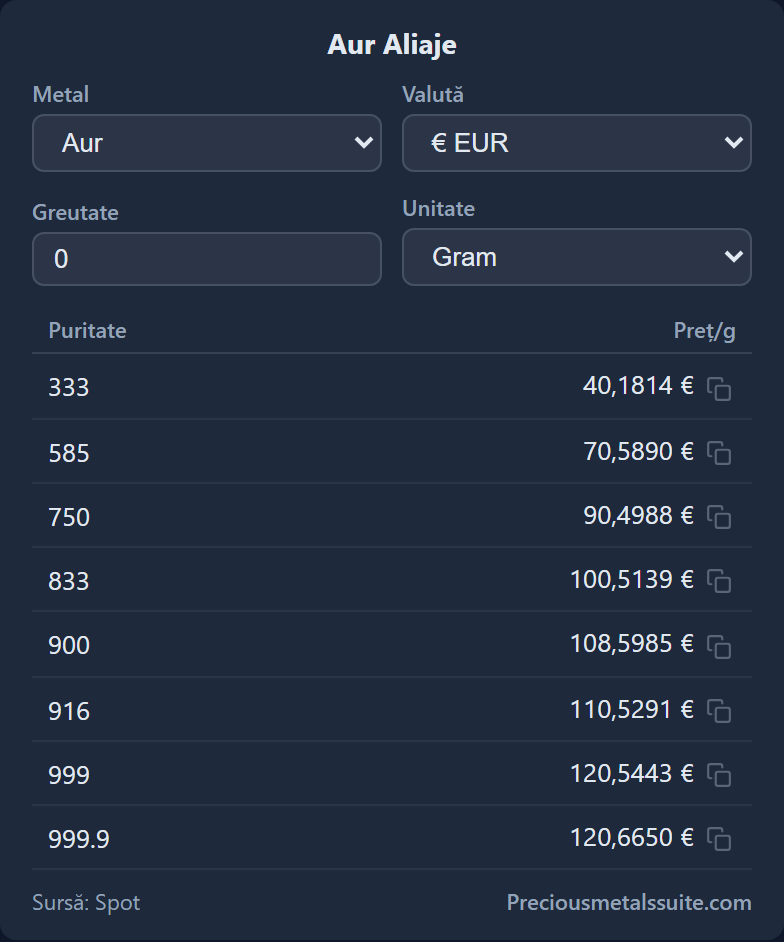Copy the 999.9 purity price
Image resolution: width=784 pixels, height=942 pixels.
click(x=719, y=839)
